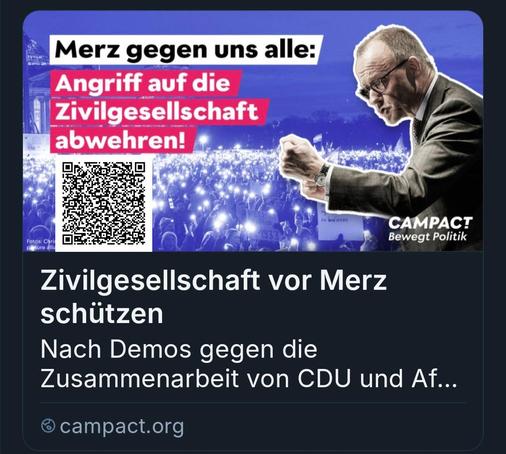Click the 'Bewegt Politik' tagline
This screenshot has width=506, height=454.
click(428, 237)
